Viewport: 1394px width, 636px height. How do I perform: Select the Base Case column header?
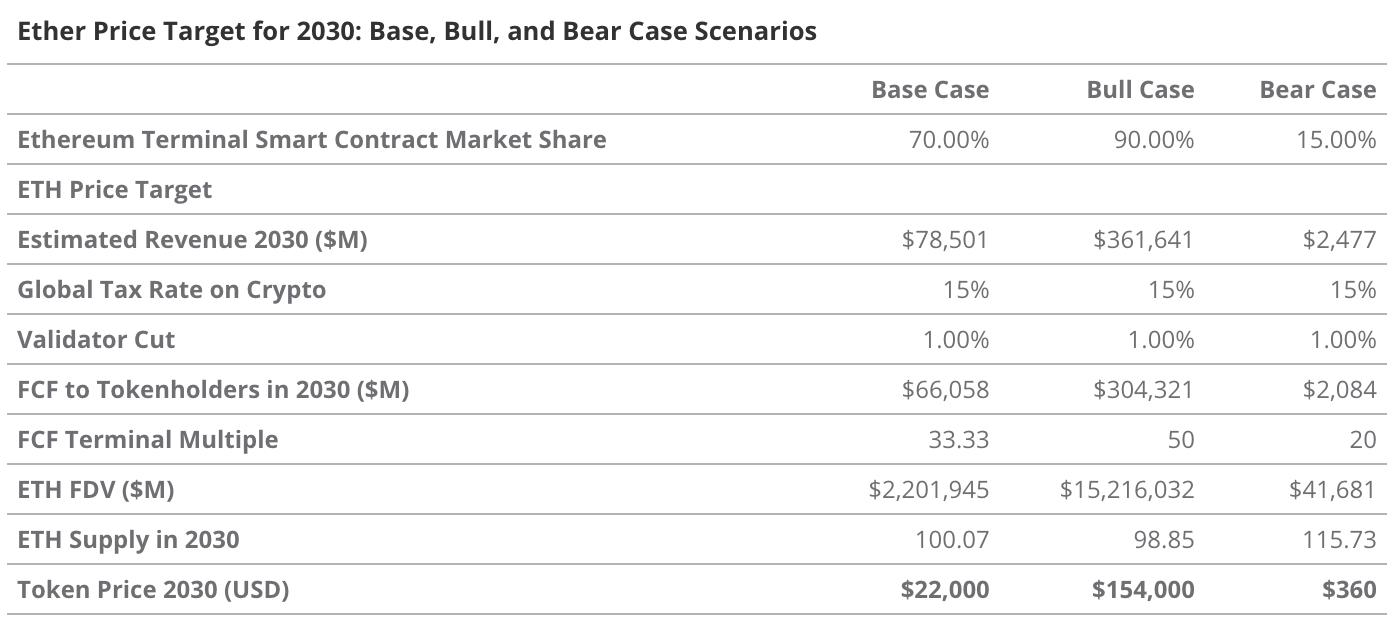(x=929, y=90)
